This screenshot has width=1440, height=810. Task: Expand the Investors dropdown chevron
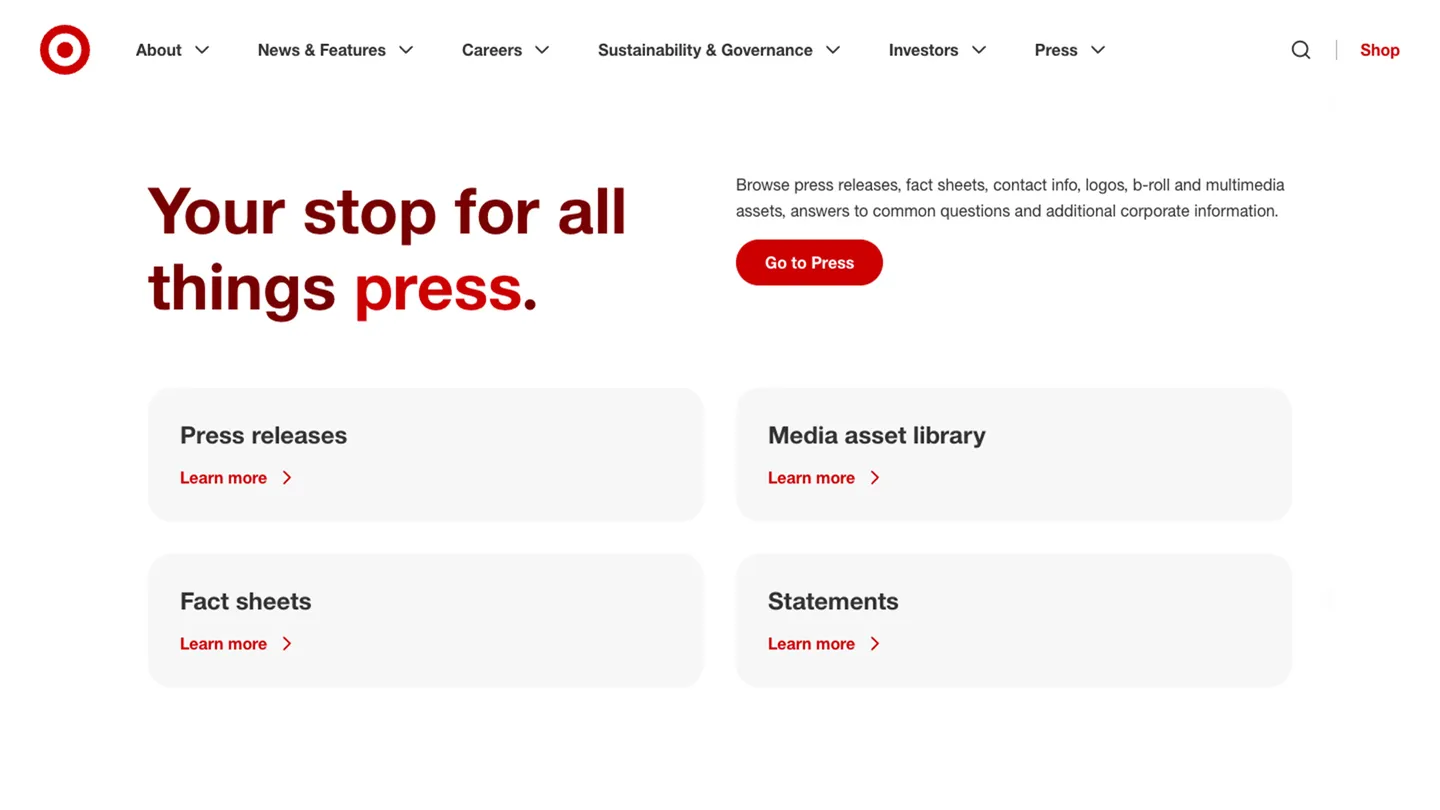pos(979,49)
